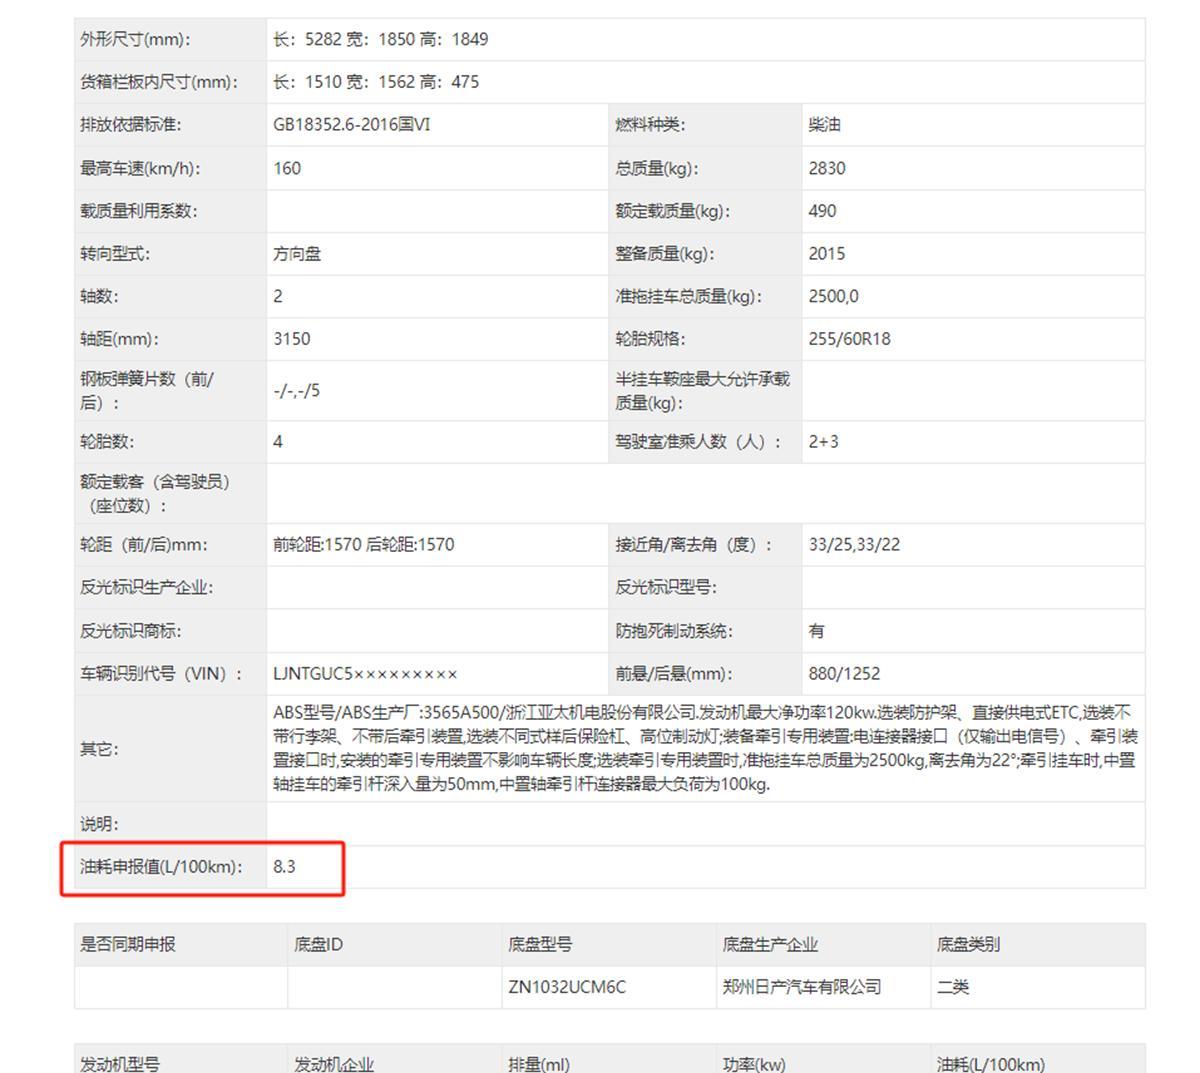Screen dimensions: 1200x1073
Task: Click the 油耗申报值(L/100km) label
Action: coord(161,867)
